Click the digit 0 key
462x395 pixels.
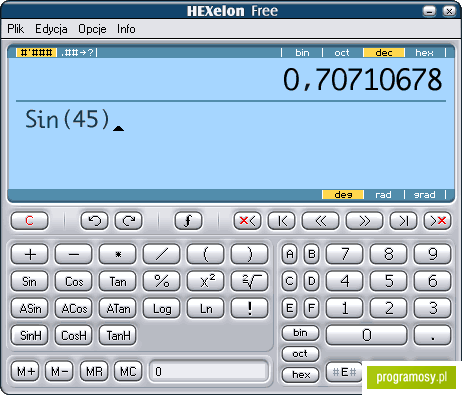366,335
